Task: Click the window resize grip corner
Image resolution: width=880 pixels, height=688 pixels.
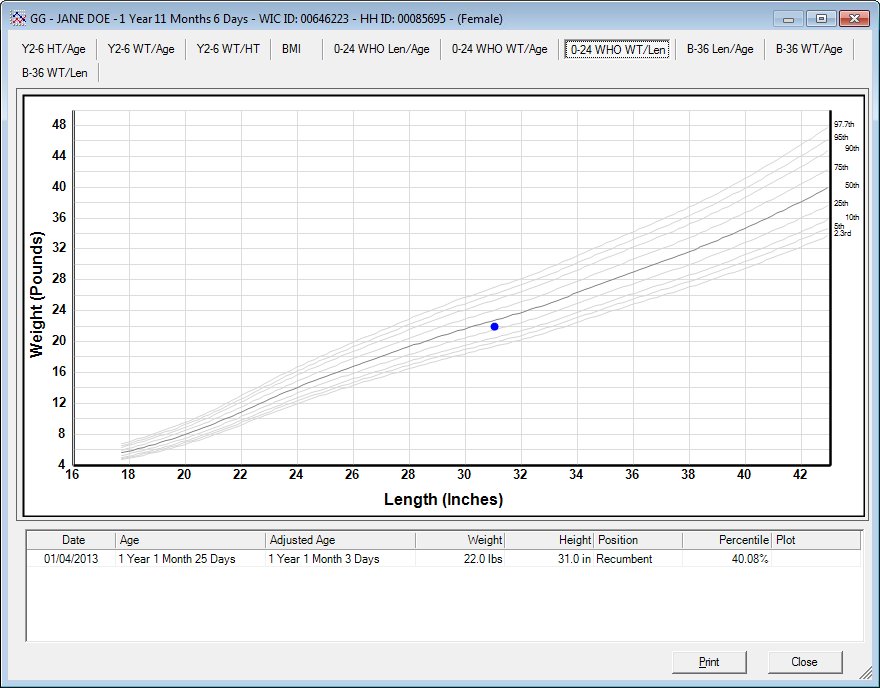Action: click(x=865, y=672)
